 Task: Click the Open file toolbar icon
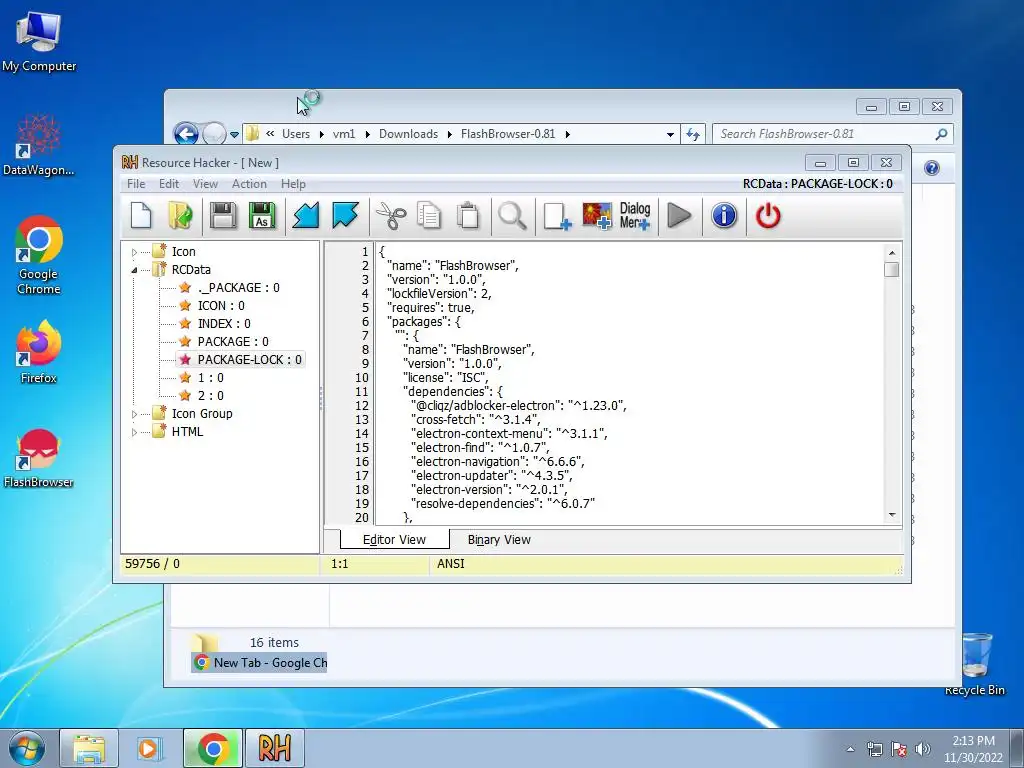pyautogui.click(x=180, y=216)
